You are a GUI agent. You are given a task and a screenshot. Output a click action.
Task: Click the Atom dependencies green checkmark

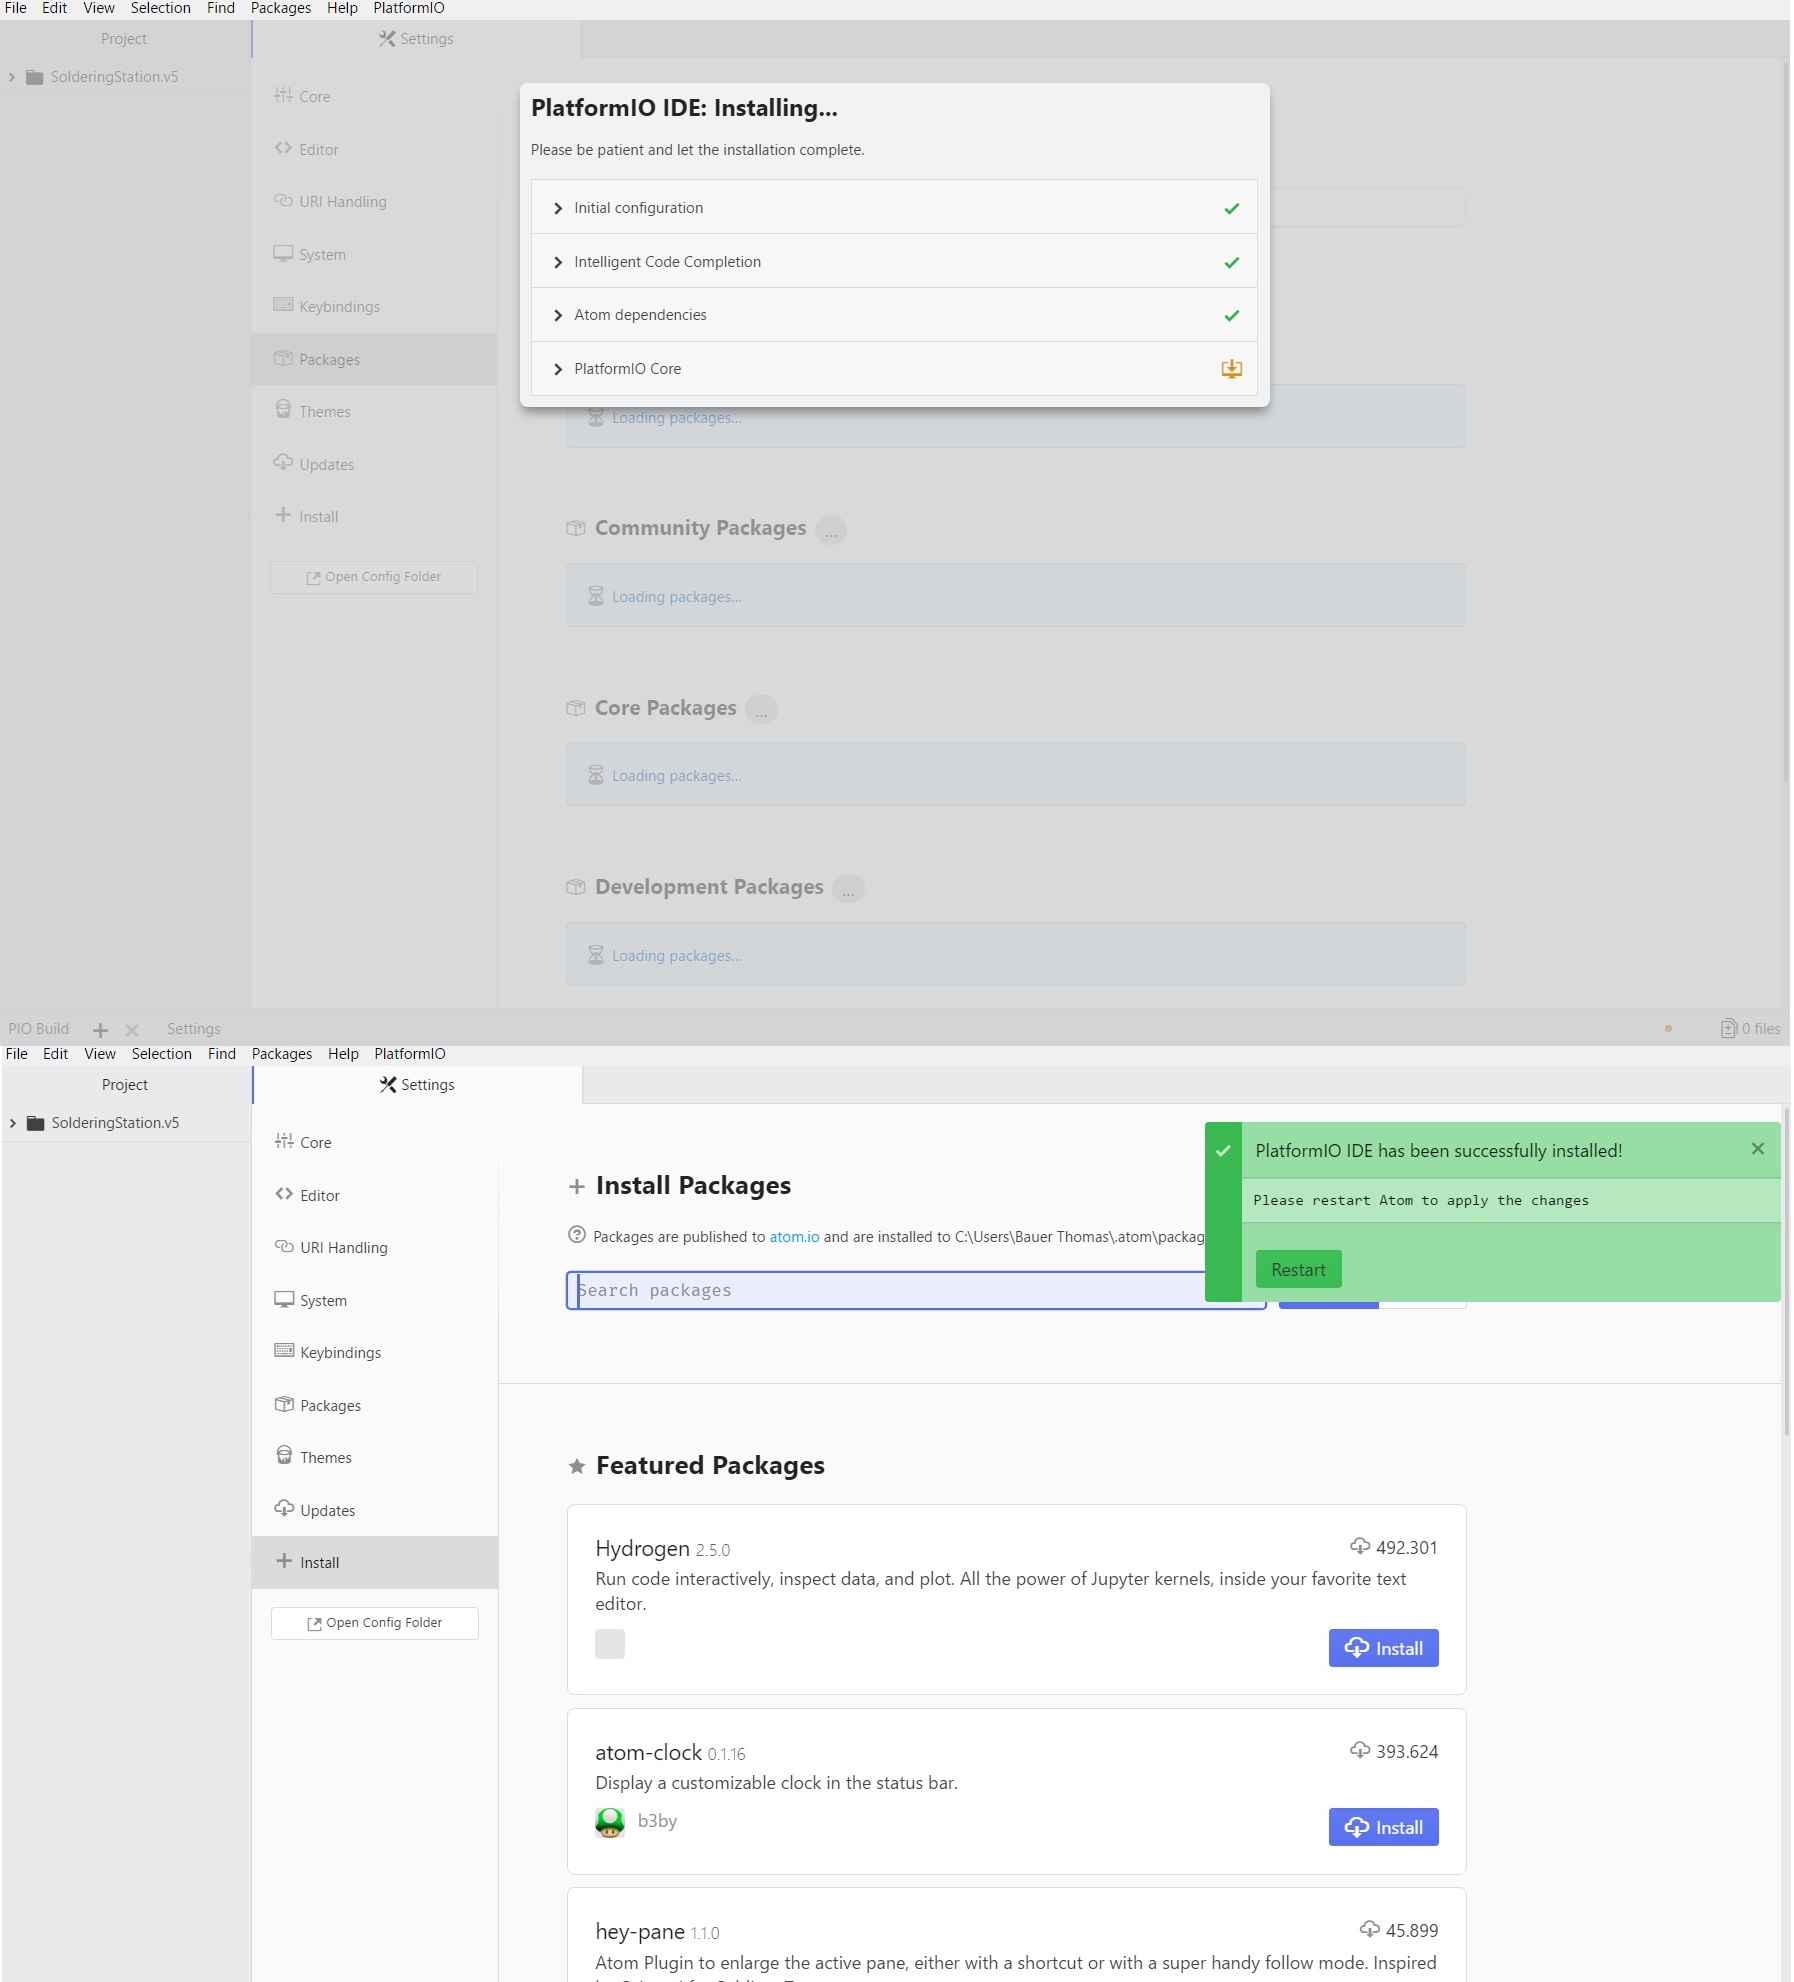pos(1231,315)
